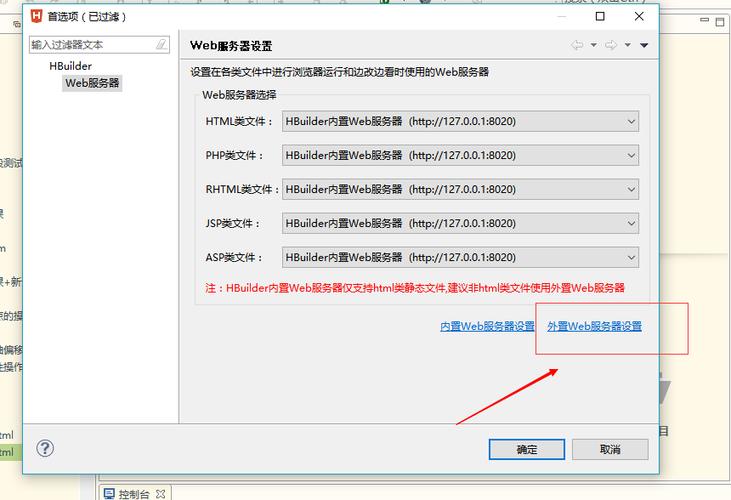Select HBuilder node in preferences tree
This screenshot has height=500, width=731.
(x=70, y=66)
